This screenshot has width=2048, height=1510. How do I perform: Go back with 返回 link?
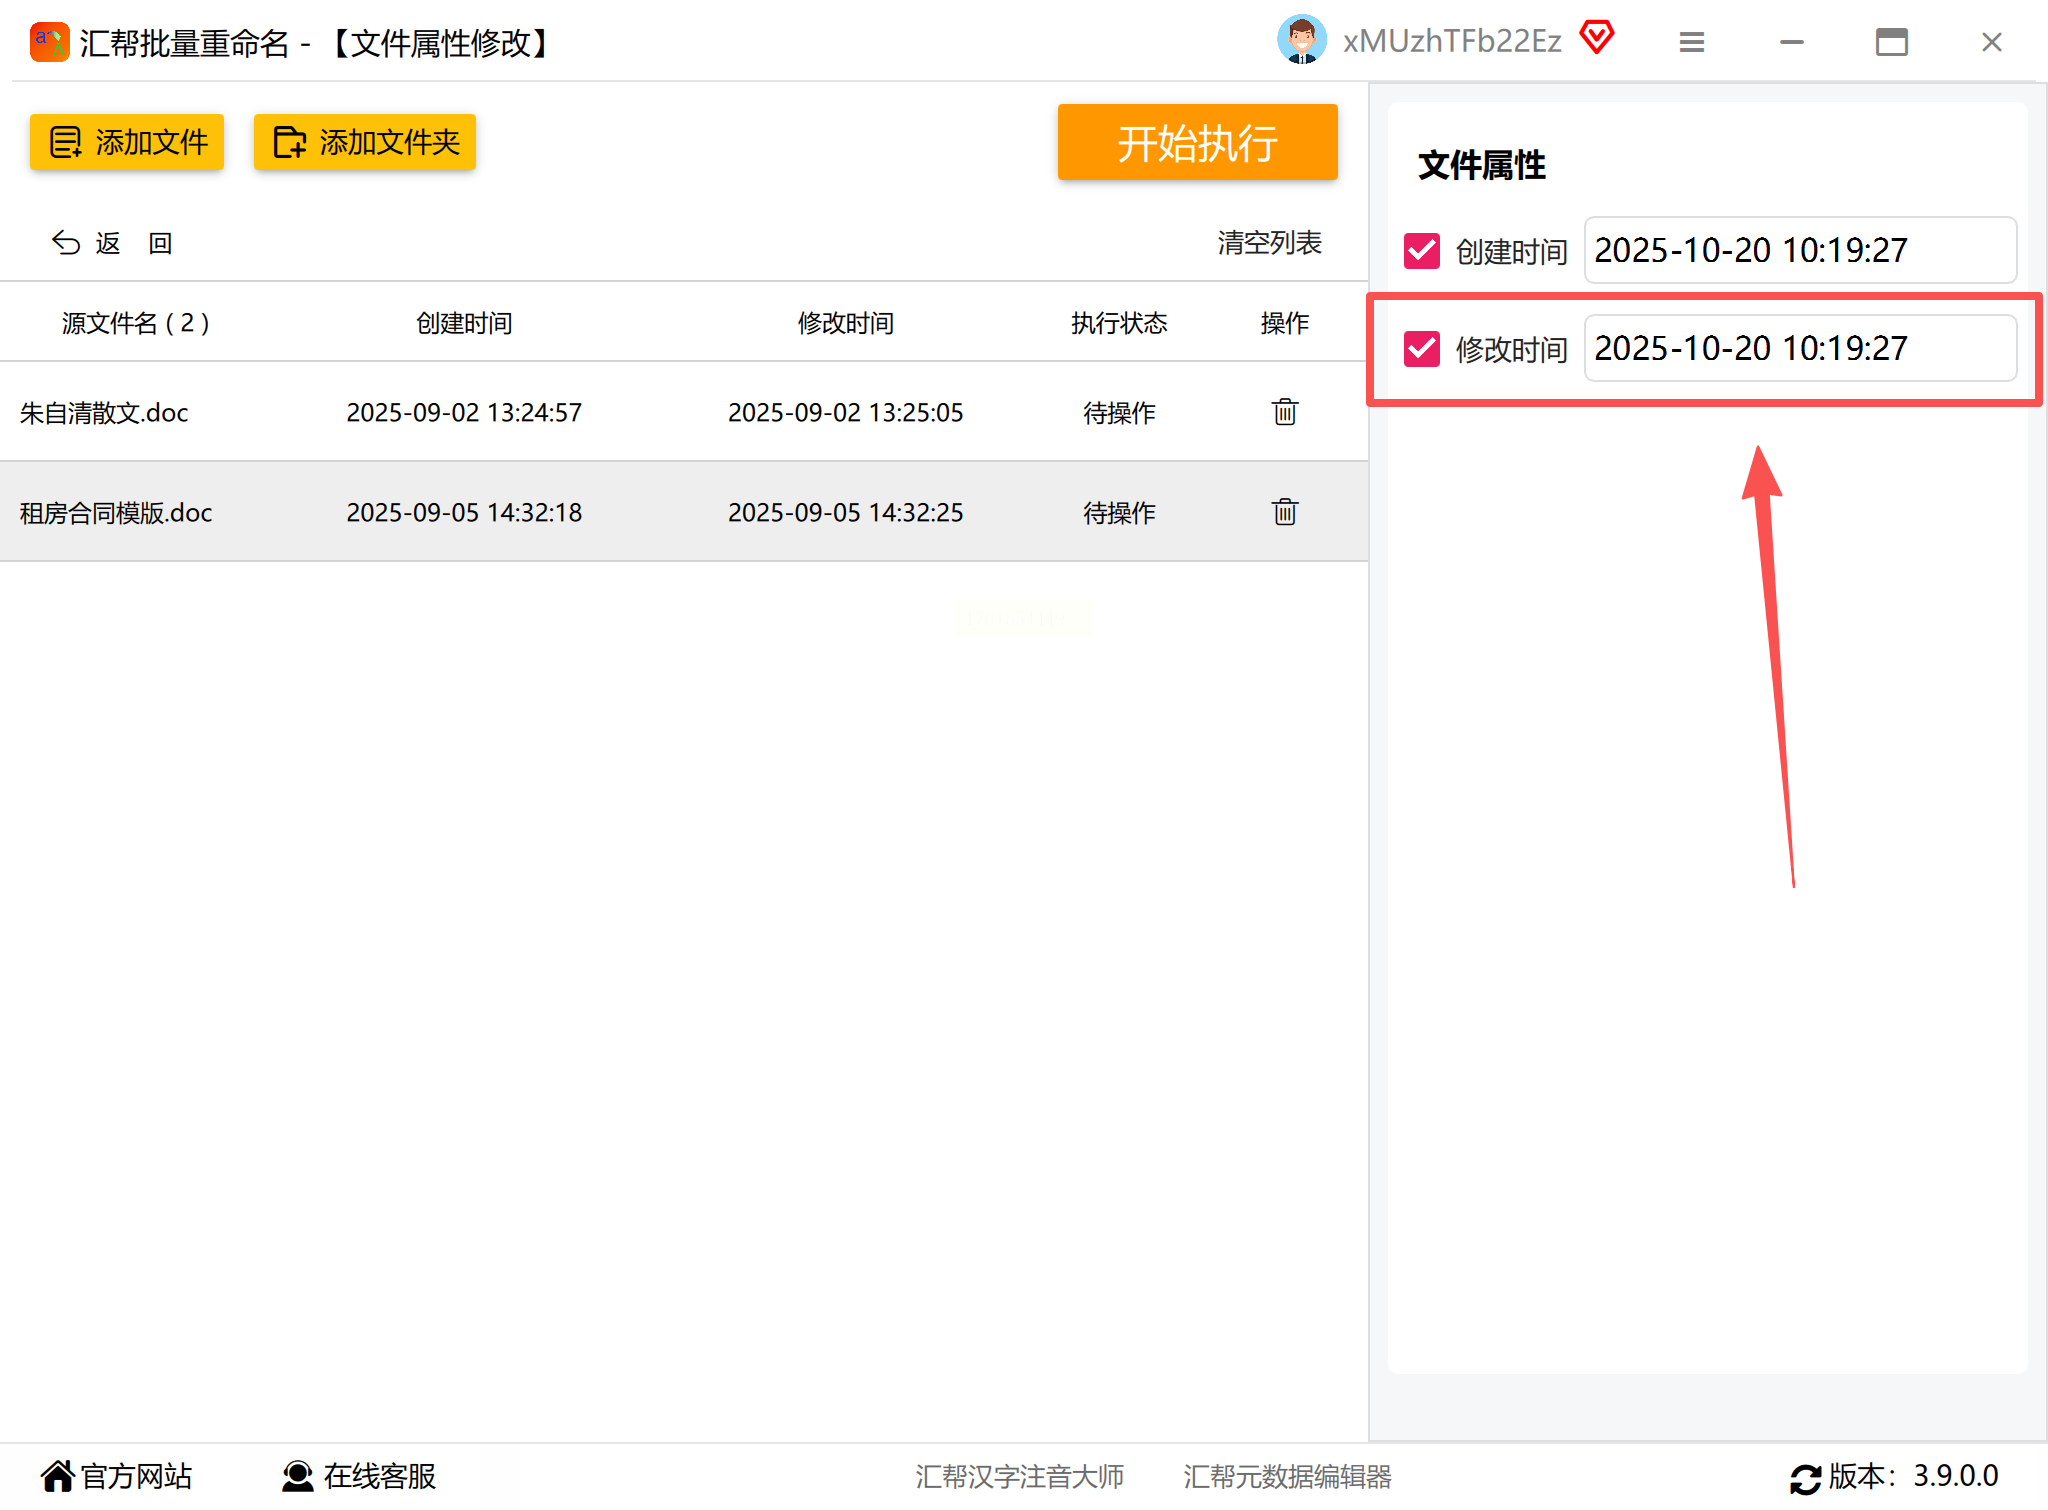pyautogui.click(x=112, y=243)
